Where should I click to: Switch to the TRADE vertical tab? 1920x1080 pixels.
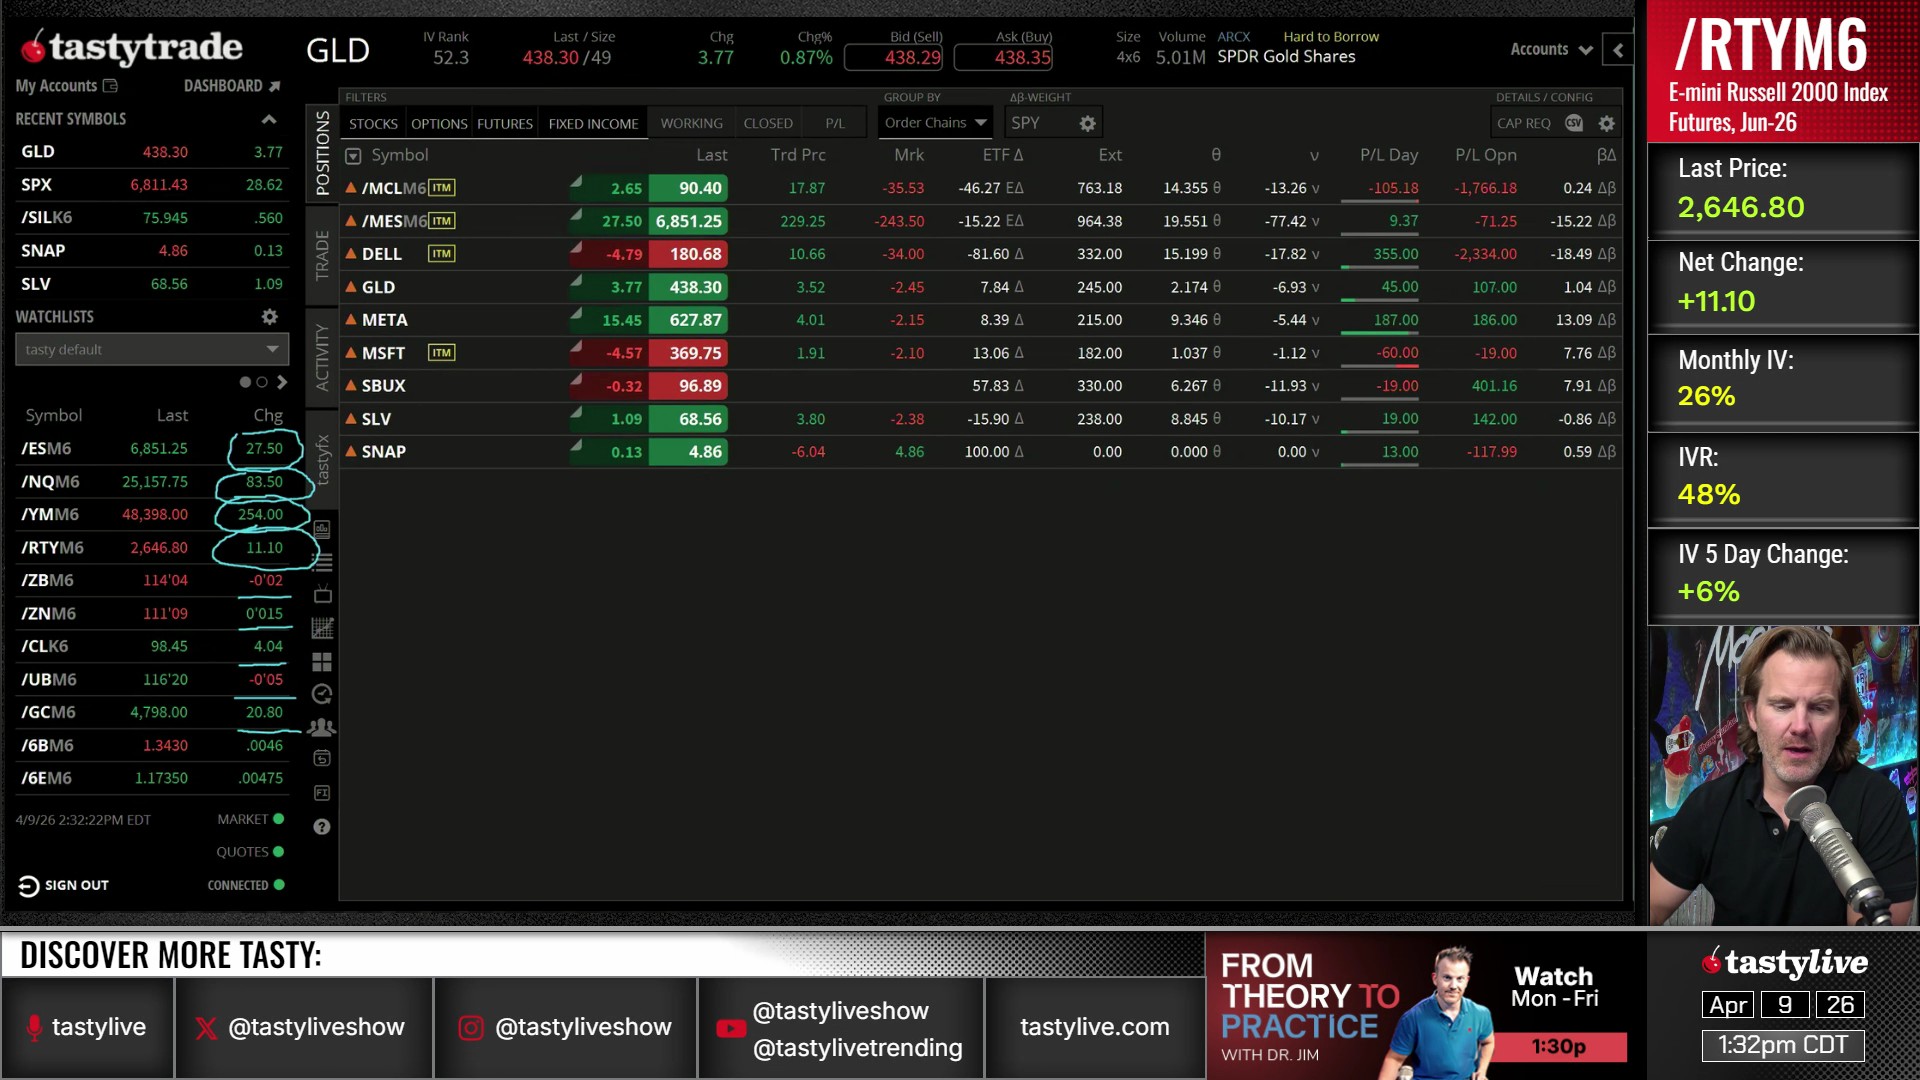(x=322, y=255)
